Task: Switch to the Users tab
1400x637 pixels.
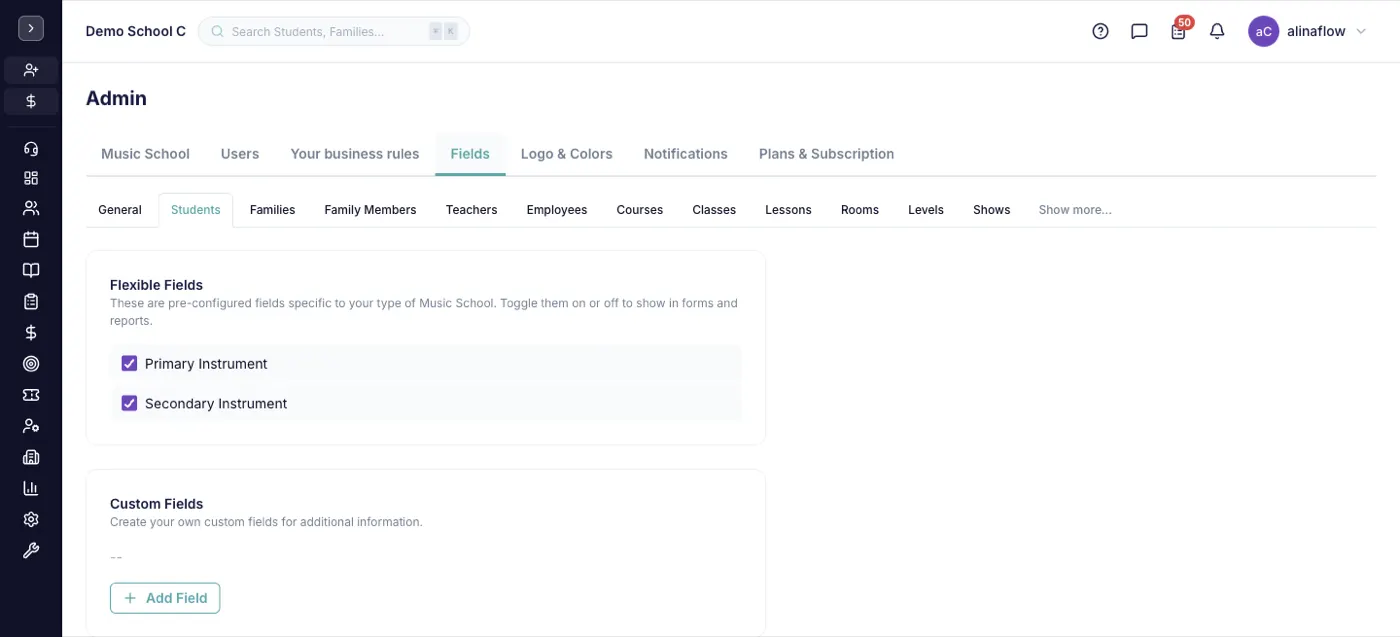Action: (x=240, y=154)
